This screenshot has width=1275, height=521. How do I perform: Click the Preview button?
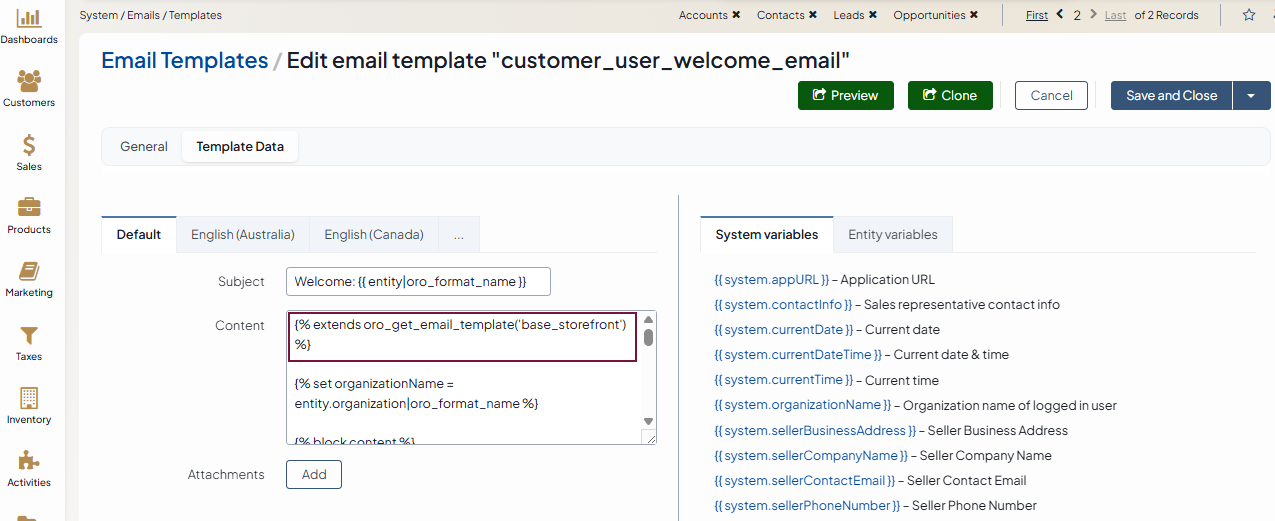coord(845,96)
